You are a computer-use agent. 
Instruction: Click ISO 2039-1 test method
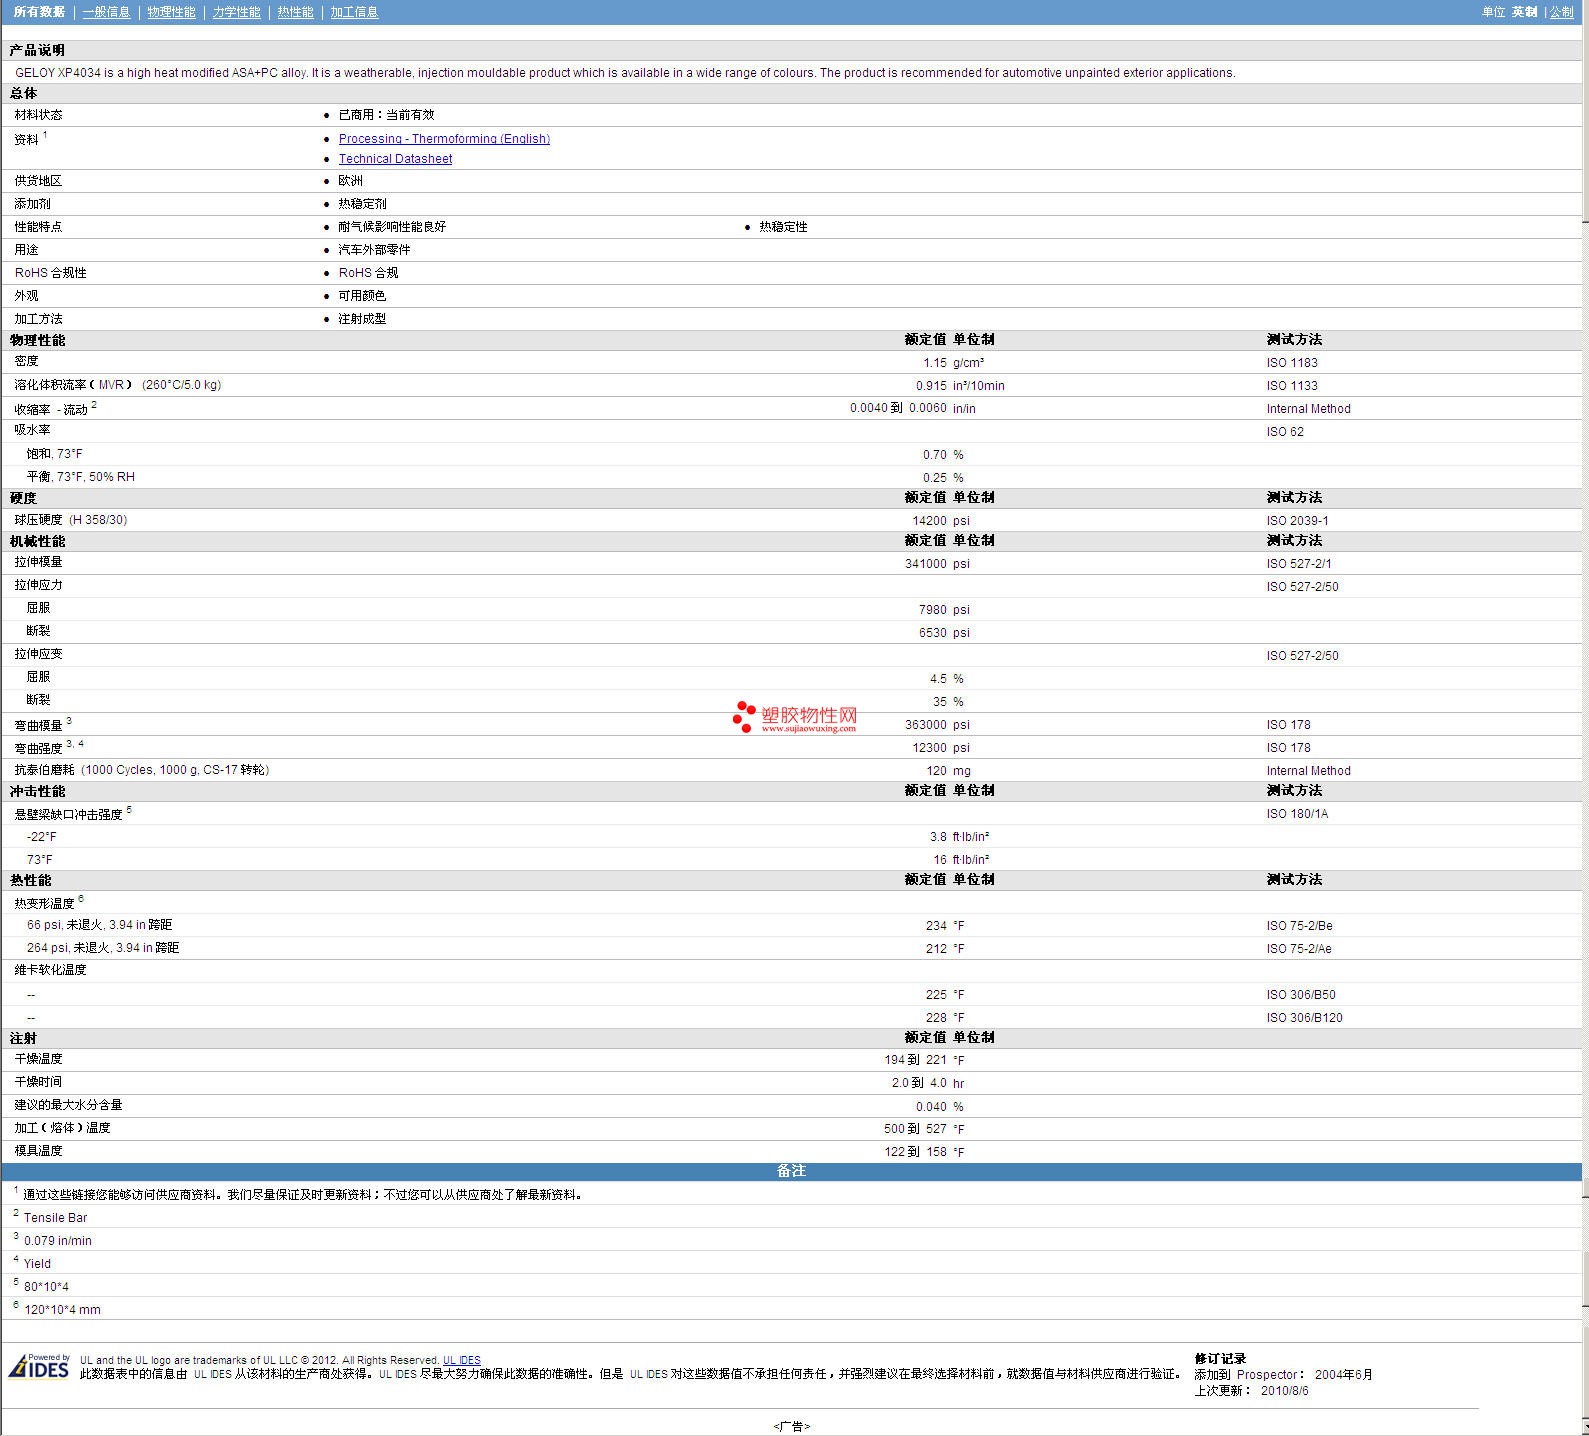pos(1297,521)
